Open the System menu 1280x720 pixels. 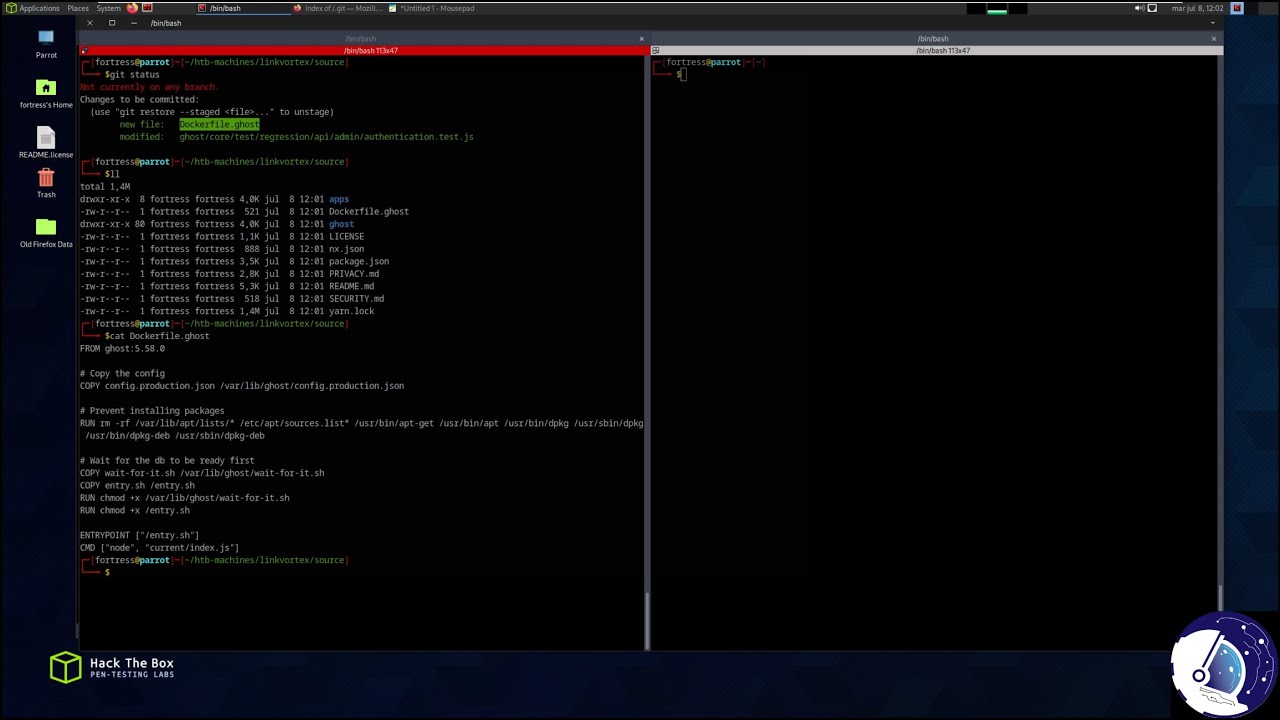(x=109, y=8)
